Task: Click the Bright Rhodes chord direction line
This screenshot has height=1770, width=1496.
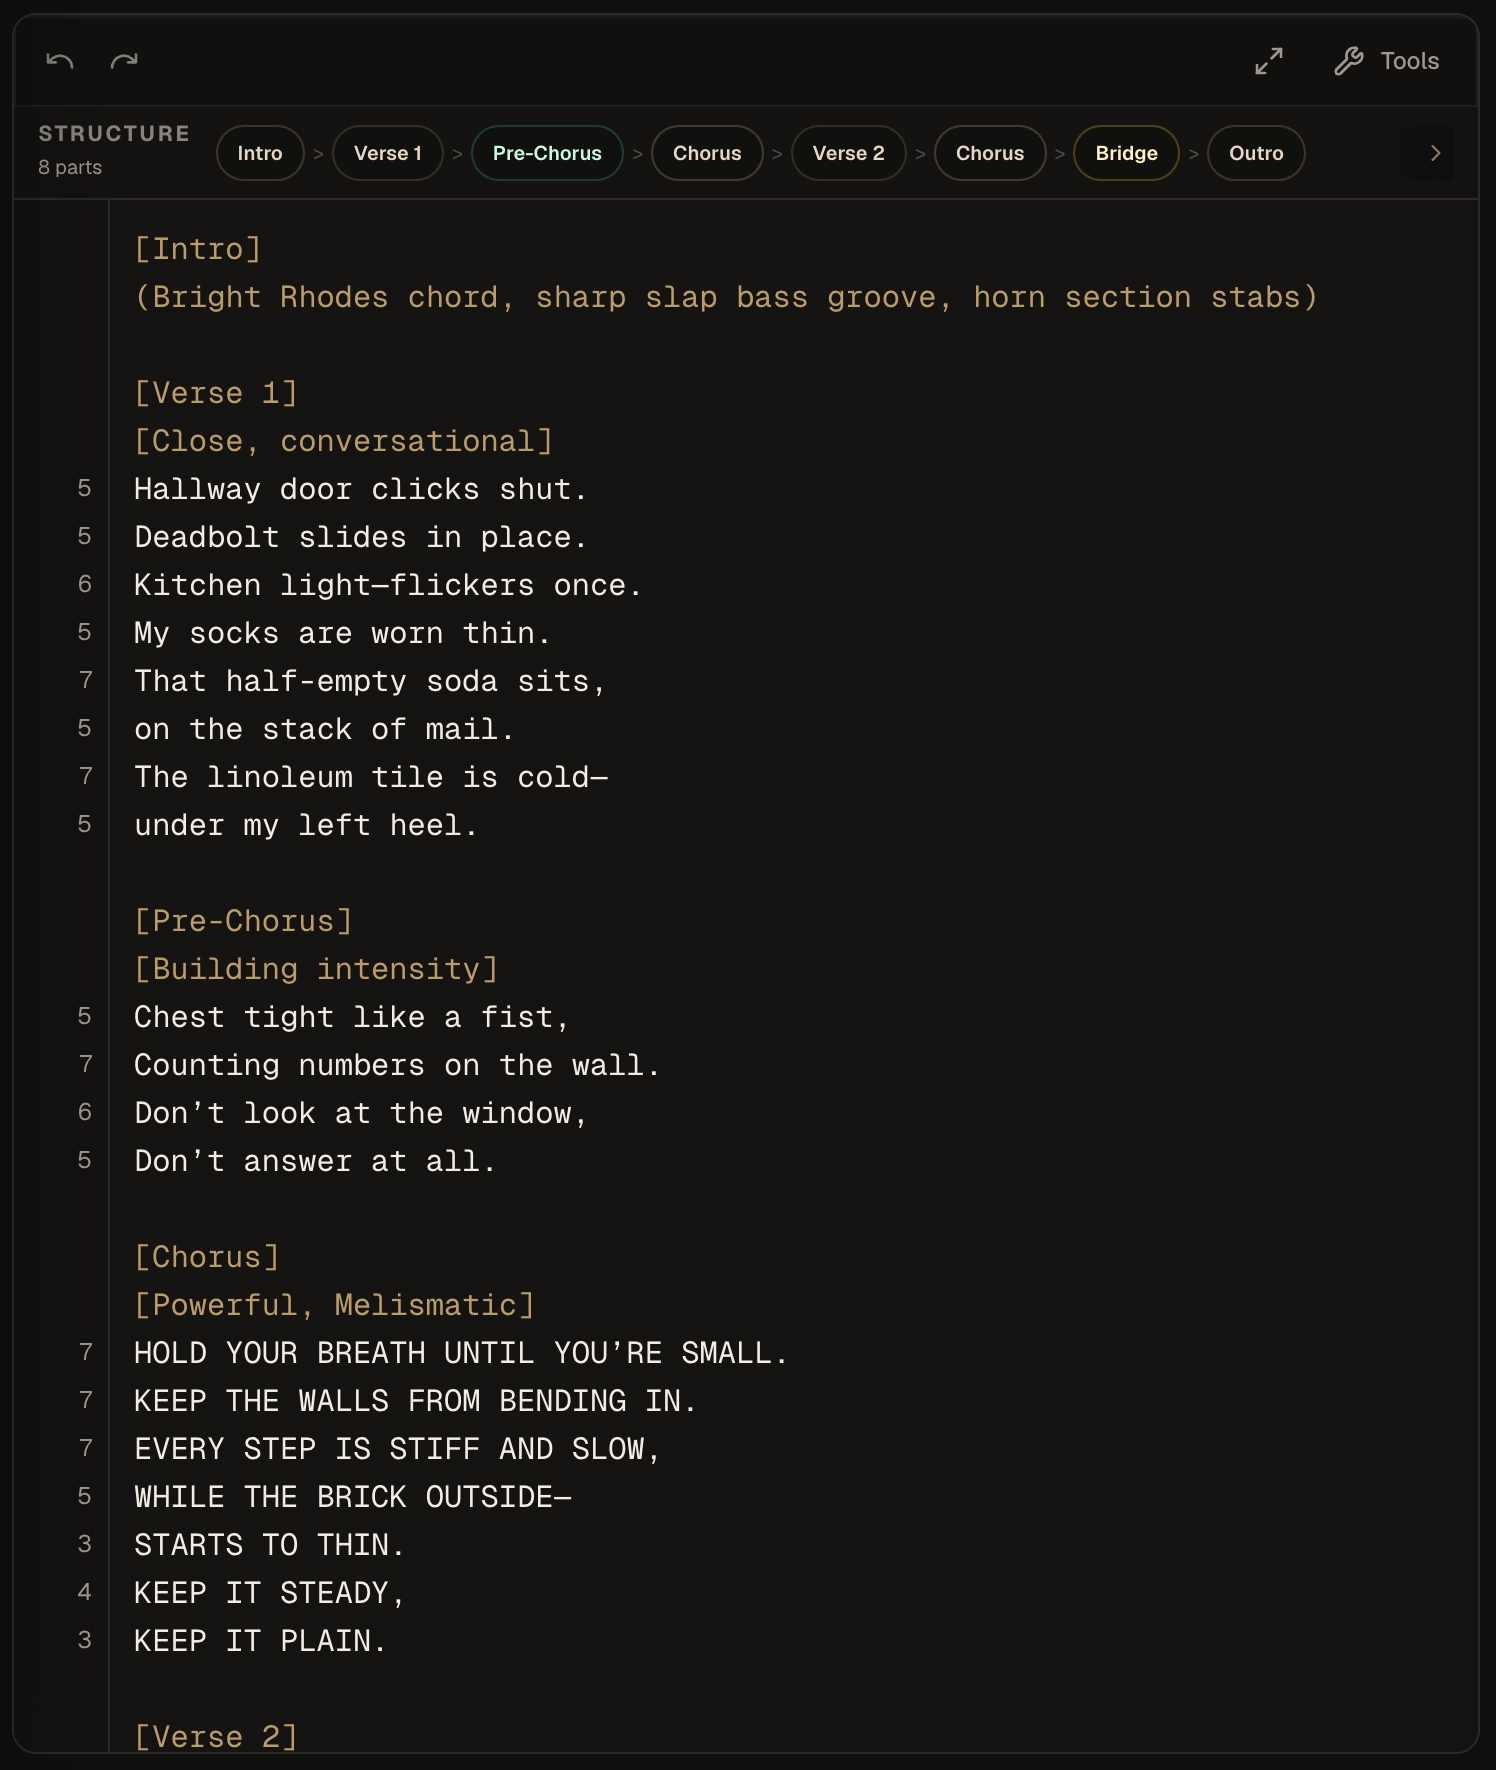Action: (x=727, y=297)
